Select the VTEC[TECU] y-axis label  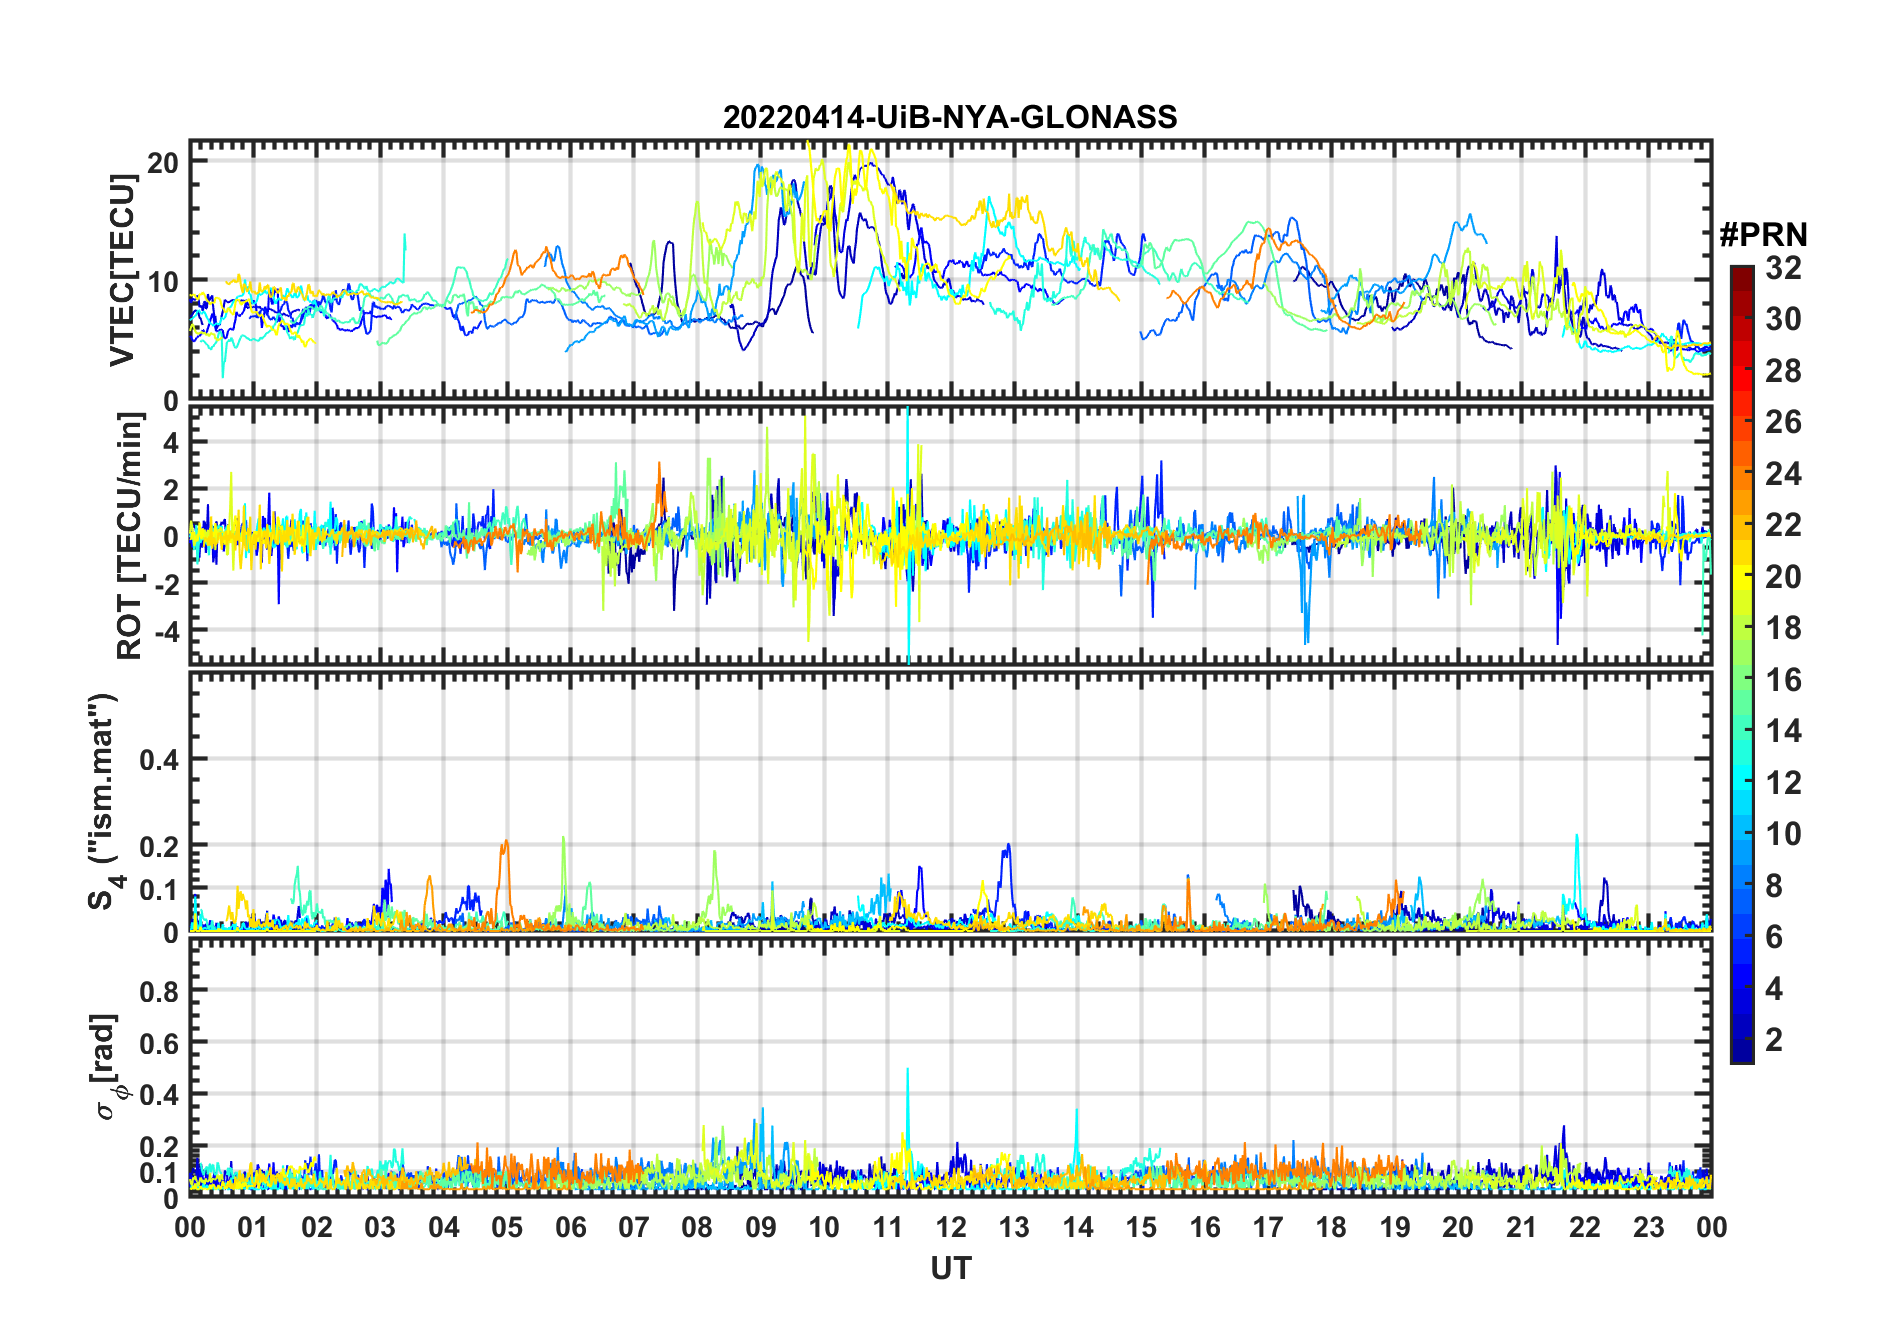tap(122, 270)
